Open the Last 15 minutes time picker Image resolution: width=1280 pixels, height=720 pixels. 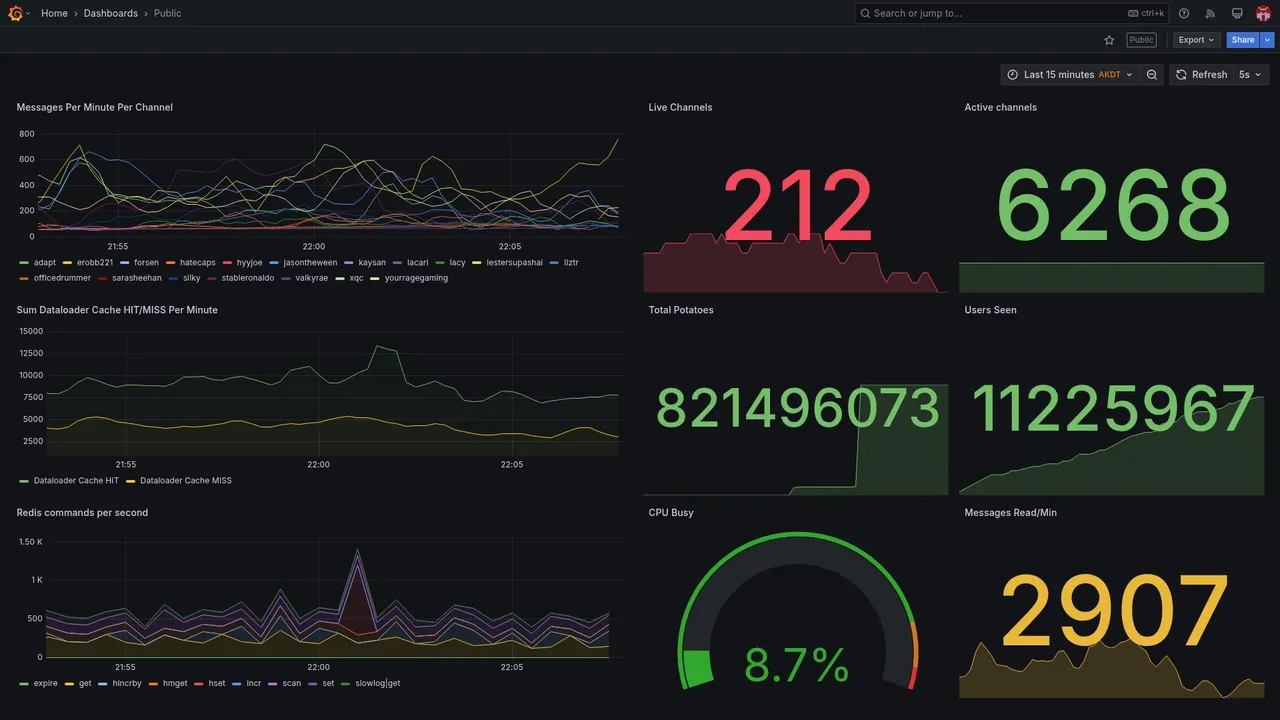pyautogui.click(x=1070, y=75)
